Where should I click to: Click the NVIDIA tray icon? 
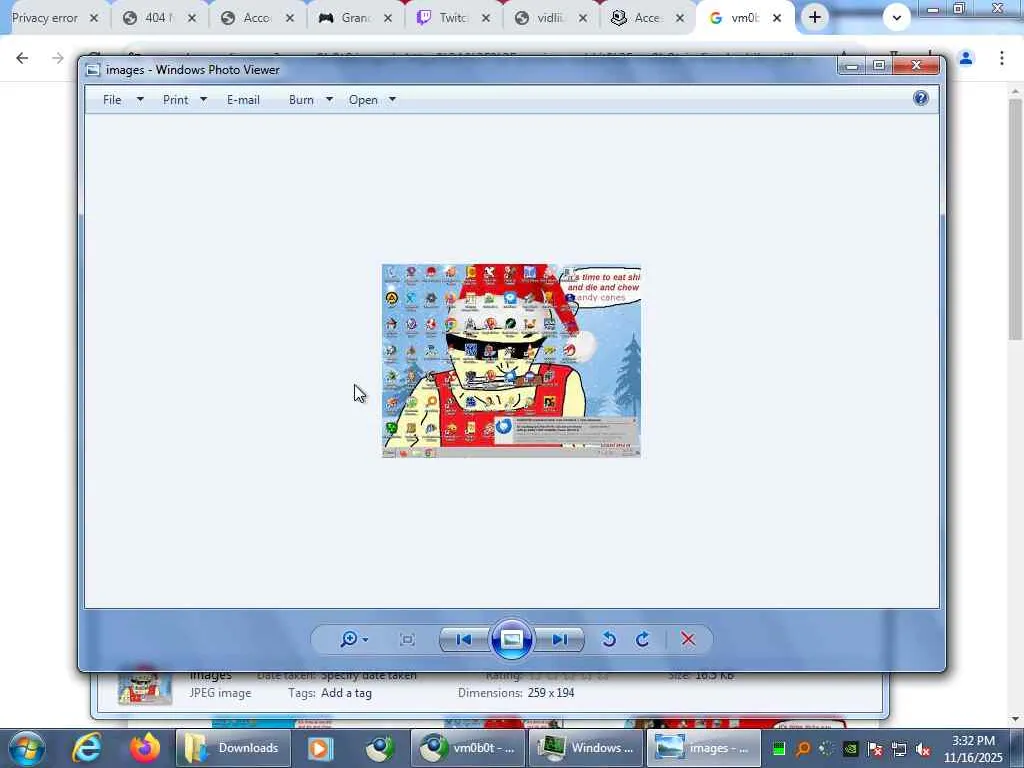point(850,749)
